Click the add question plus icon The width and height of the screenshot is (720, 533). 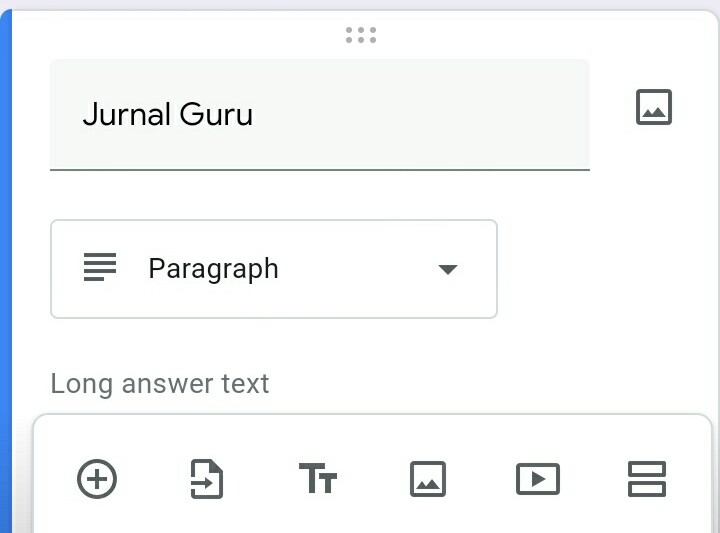[97, 479]
